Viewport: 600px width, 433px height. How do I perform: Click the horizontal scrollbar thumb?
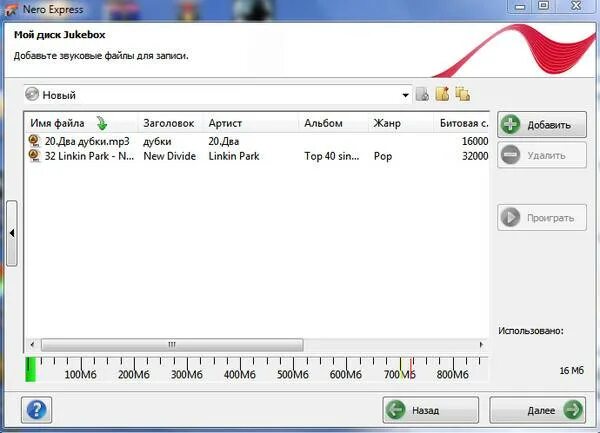pos(172,345)
